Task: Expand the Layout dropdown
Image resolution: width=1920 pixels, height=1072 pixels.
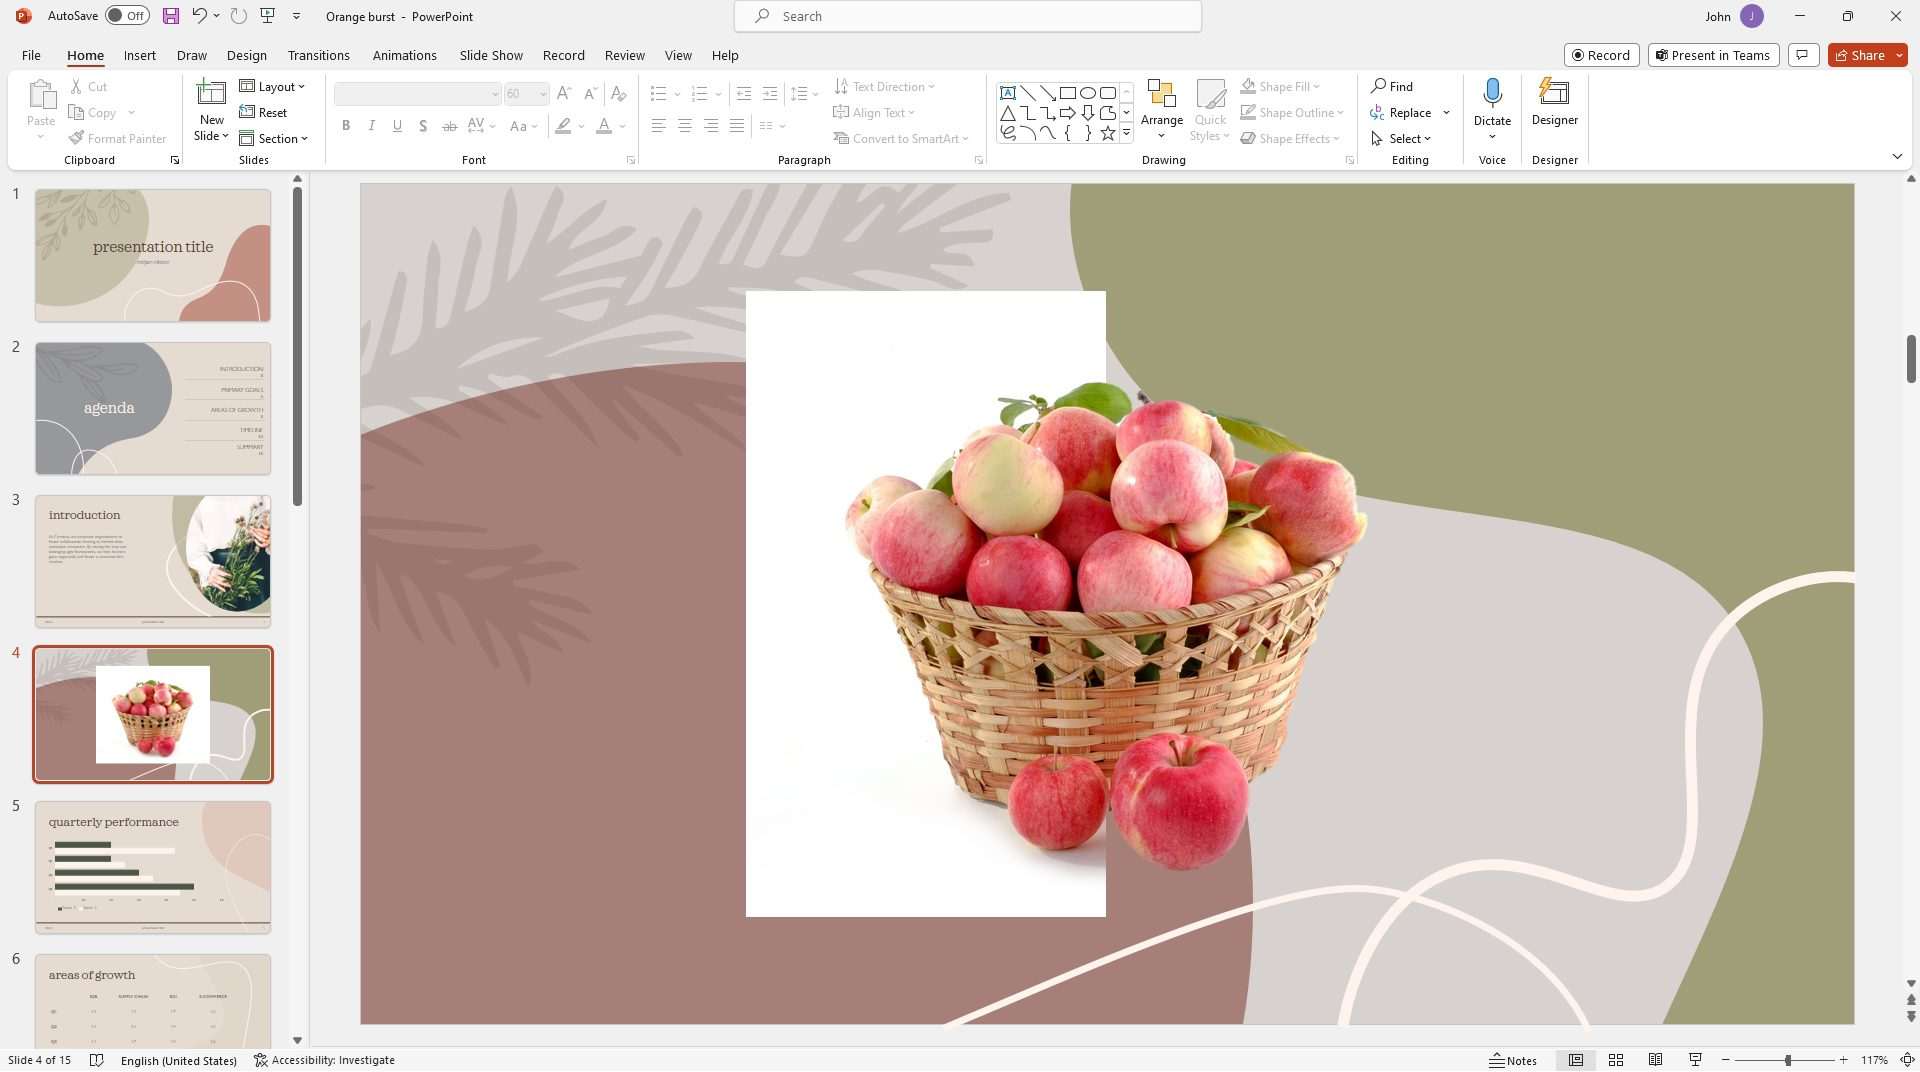Action: pyautogui.click(x=272, y=87)
